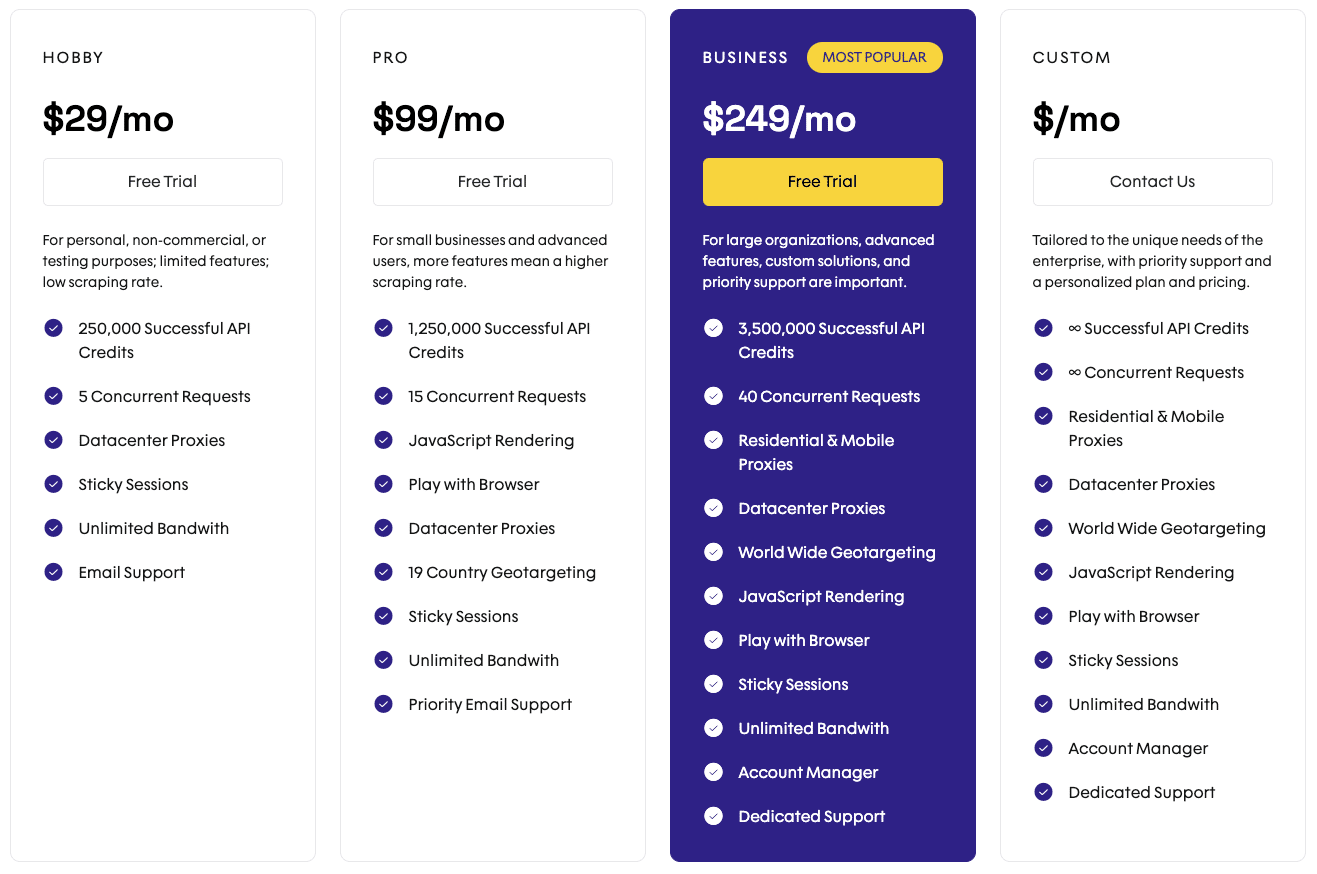The image size is (1317, 874).
Task: Click white check icon beside 40 Concurrent Requests
Action: 713,396
